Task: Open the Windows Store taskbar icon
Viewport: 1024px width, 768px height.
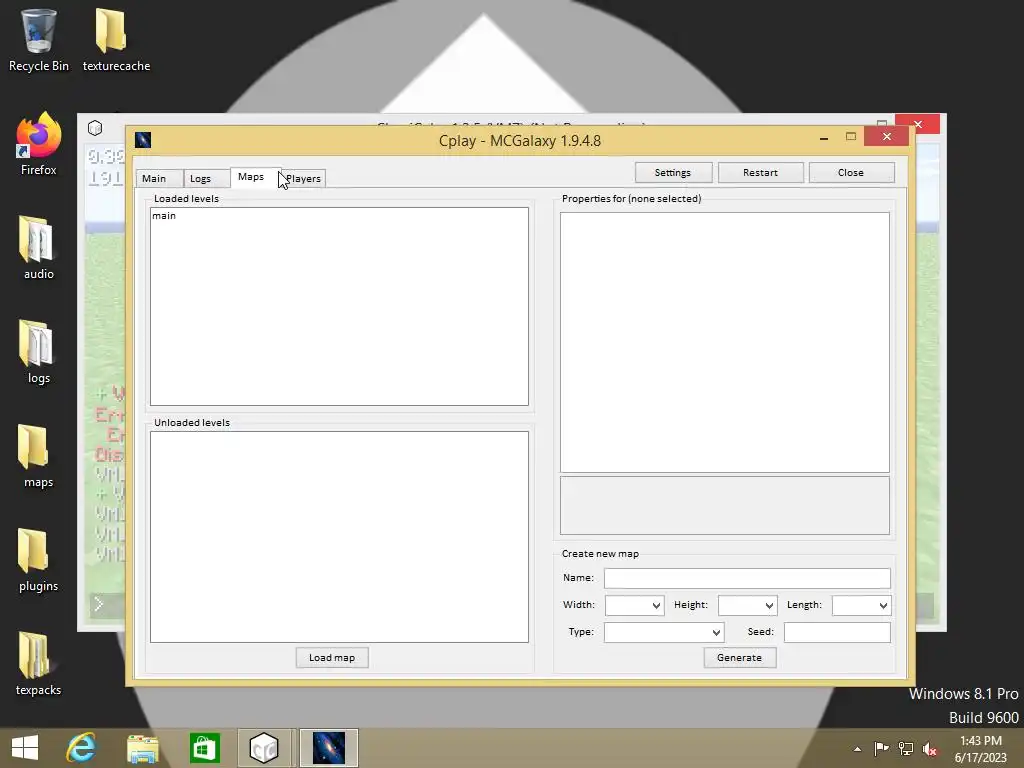Action: click(x=204, y=748)
